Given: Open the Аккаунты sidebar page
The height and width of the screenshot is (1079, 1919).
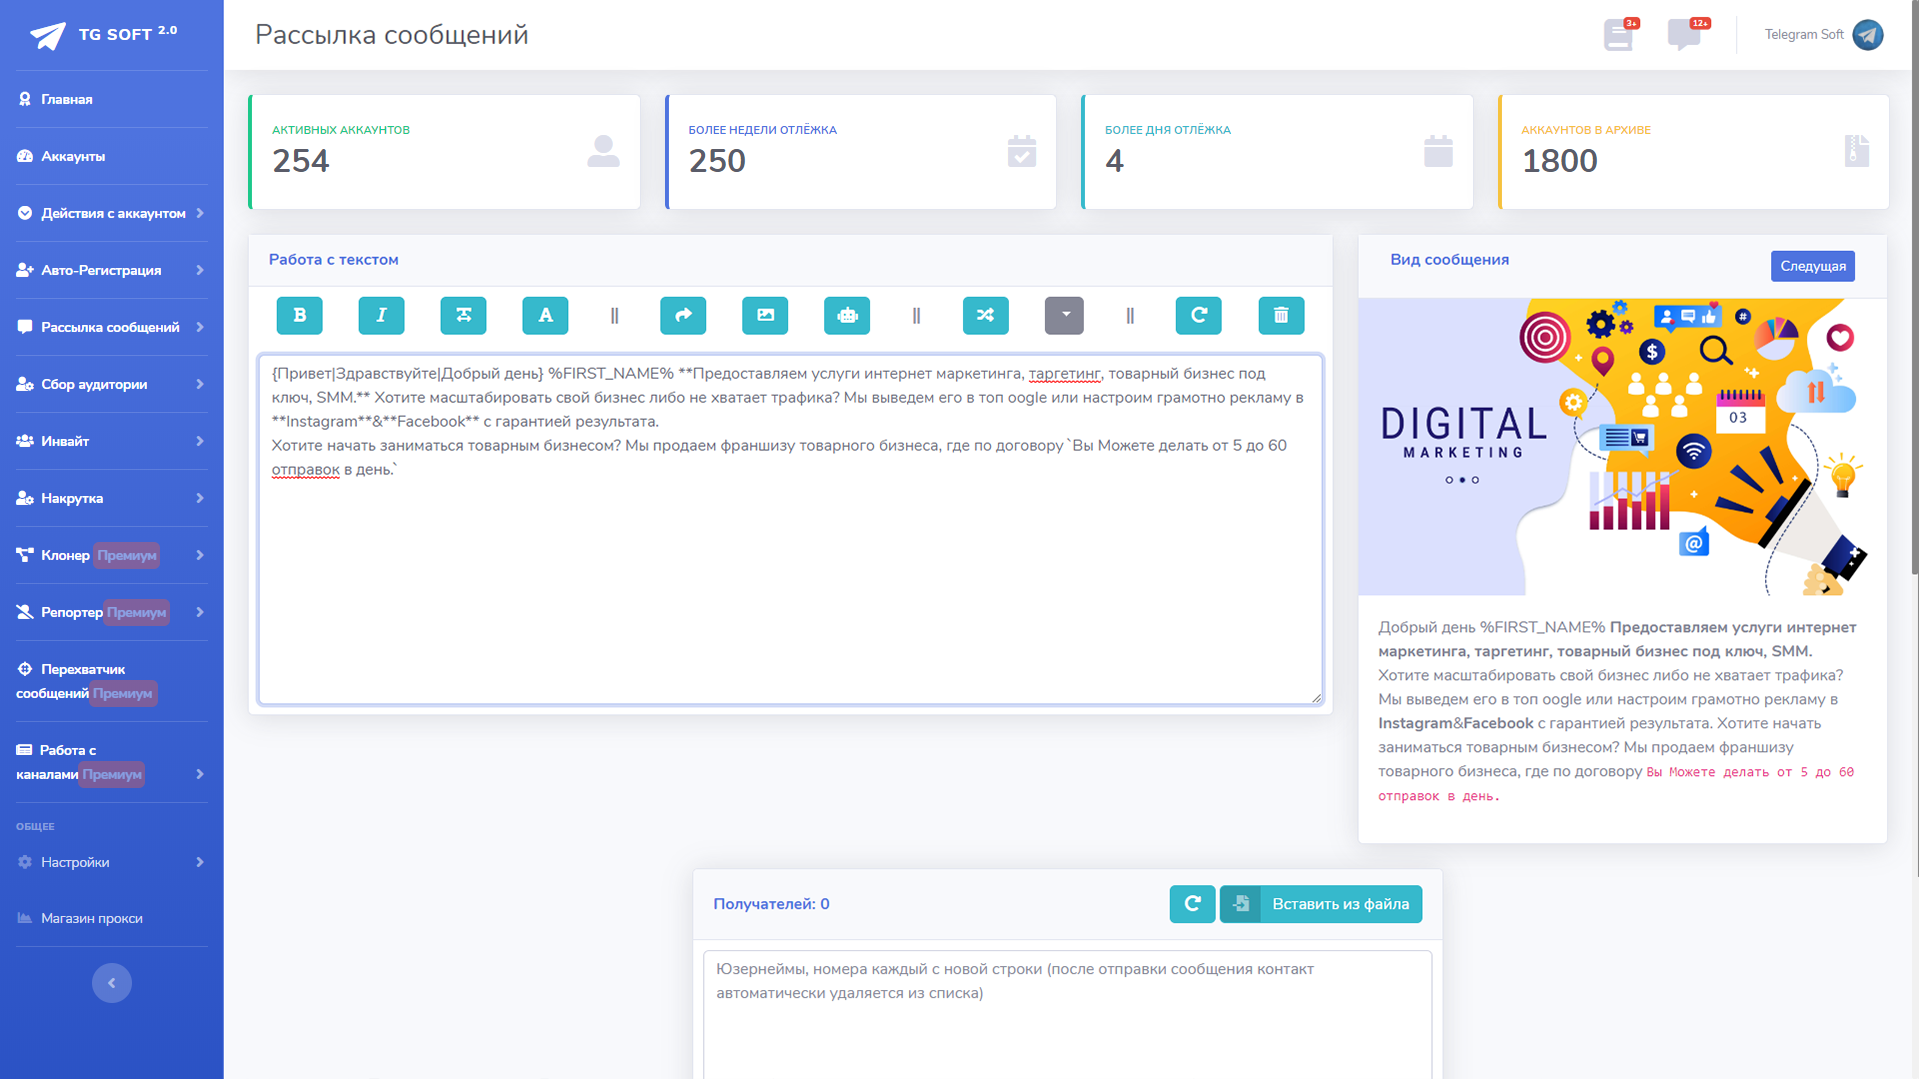Looking at the screenshot, I should (x=73, y=156).
